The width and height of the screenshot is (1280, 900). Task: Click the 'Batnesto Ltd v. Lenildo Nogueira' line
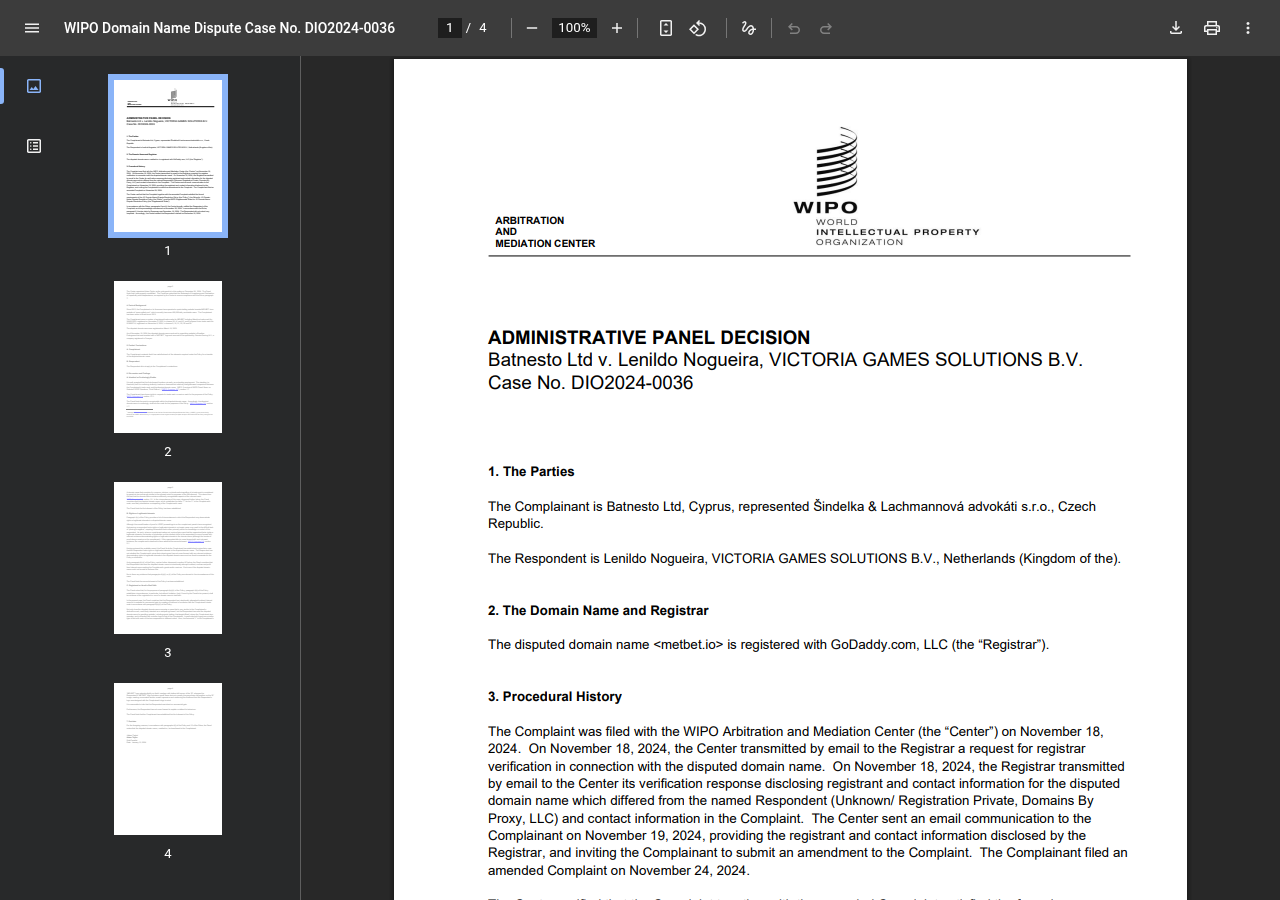785,360
